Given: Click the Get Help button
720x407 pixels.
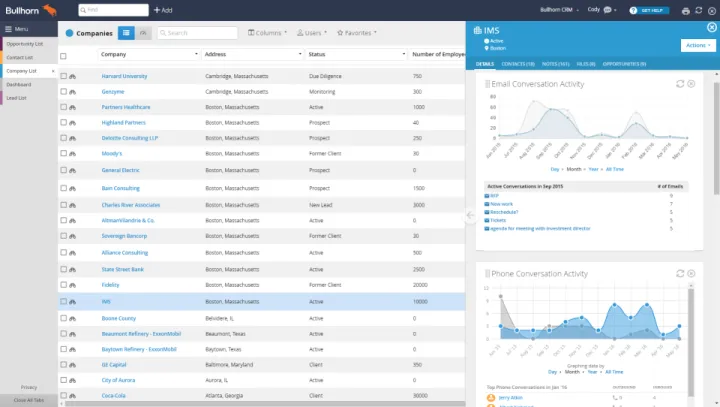Looking at the screenshot, I should coord(651,10).
